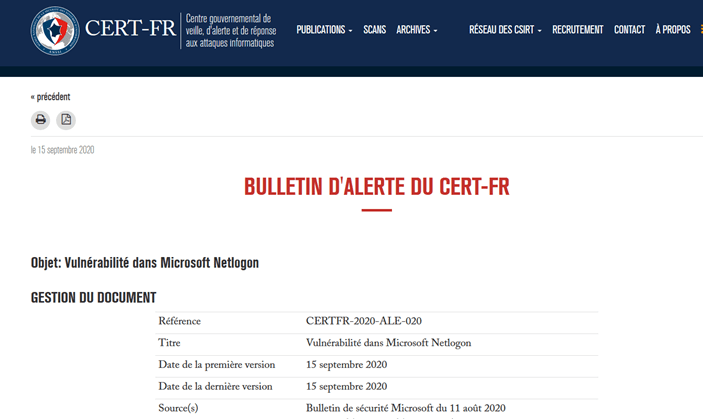The image size is (703, 419).
Task: Click the Gestion du document heading
Action: 93,297
